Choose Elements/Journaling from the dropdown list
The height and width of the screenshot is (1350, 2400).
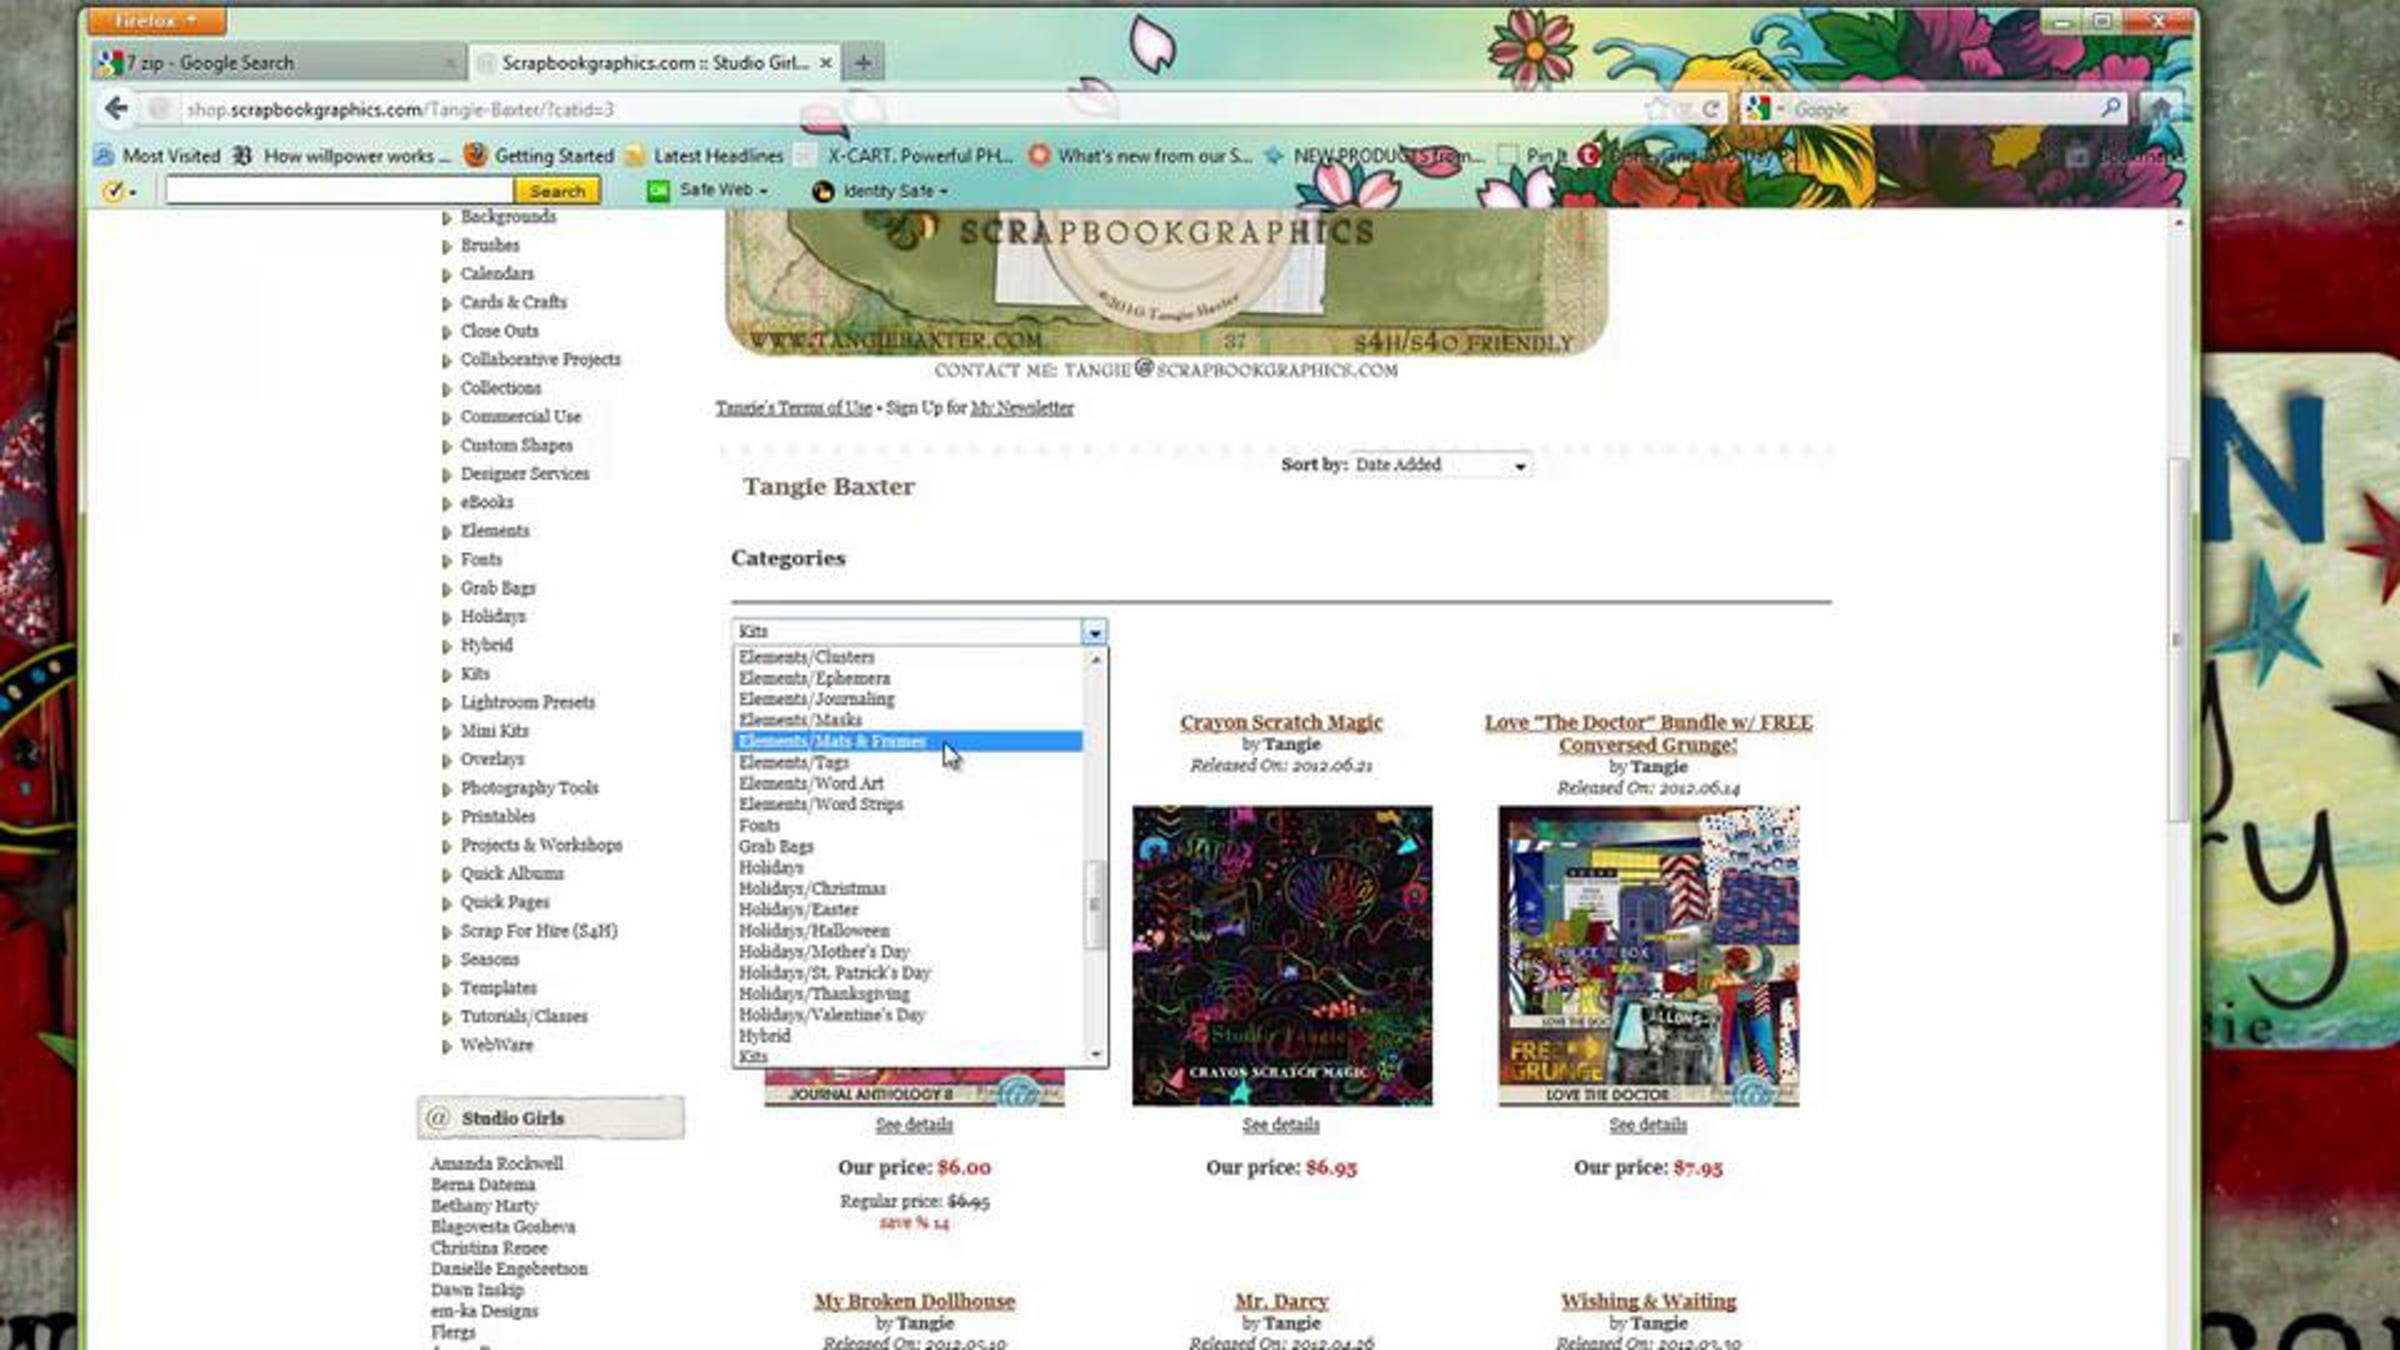click(x=816, y=699)
